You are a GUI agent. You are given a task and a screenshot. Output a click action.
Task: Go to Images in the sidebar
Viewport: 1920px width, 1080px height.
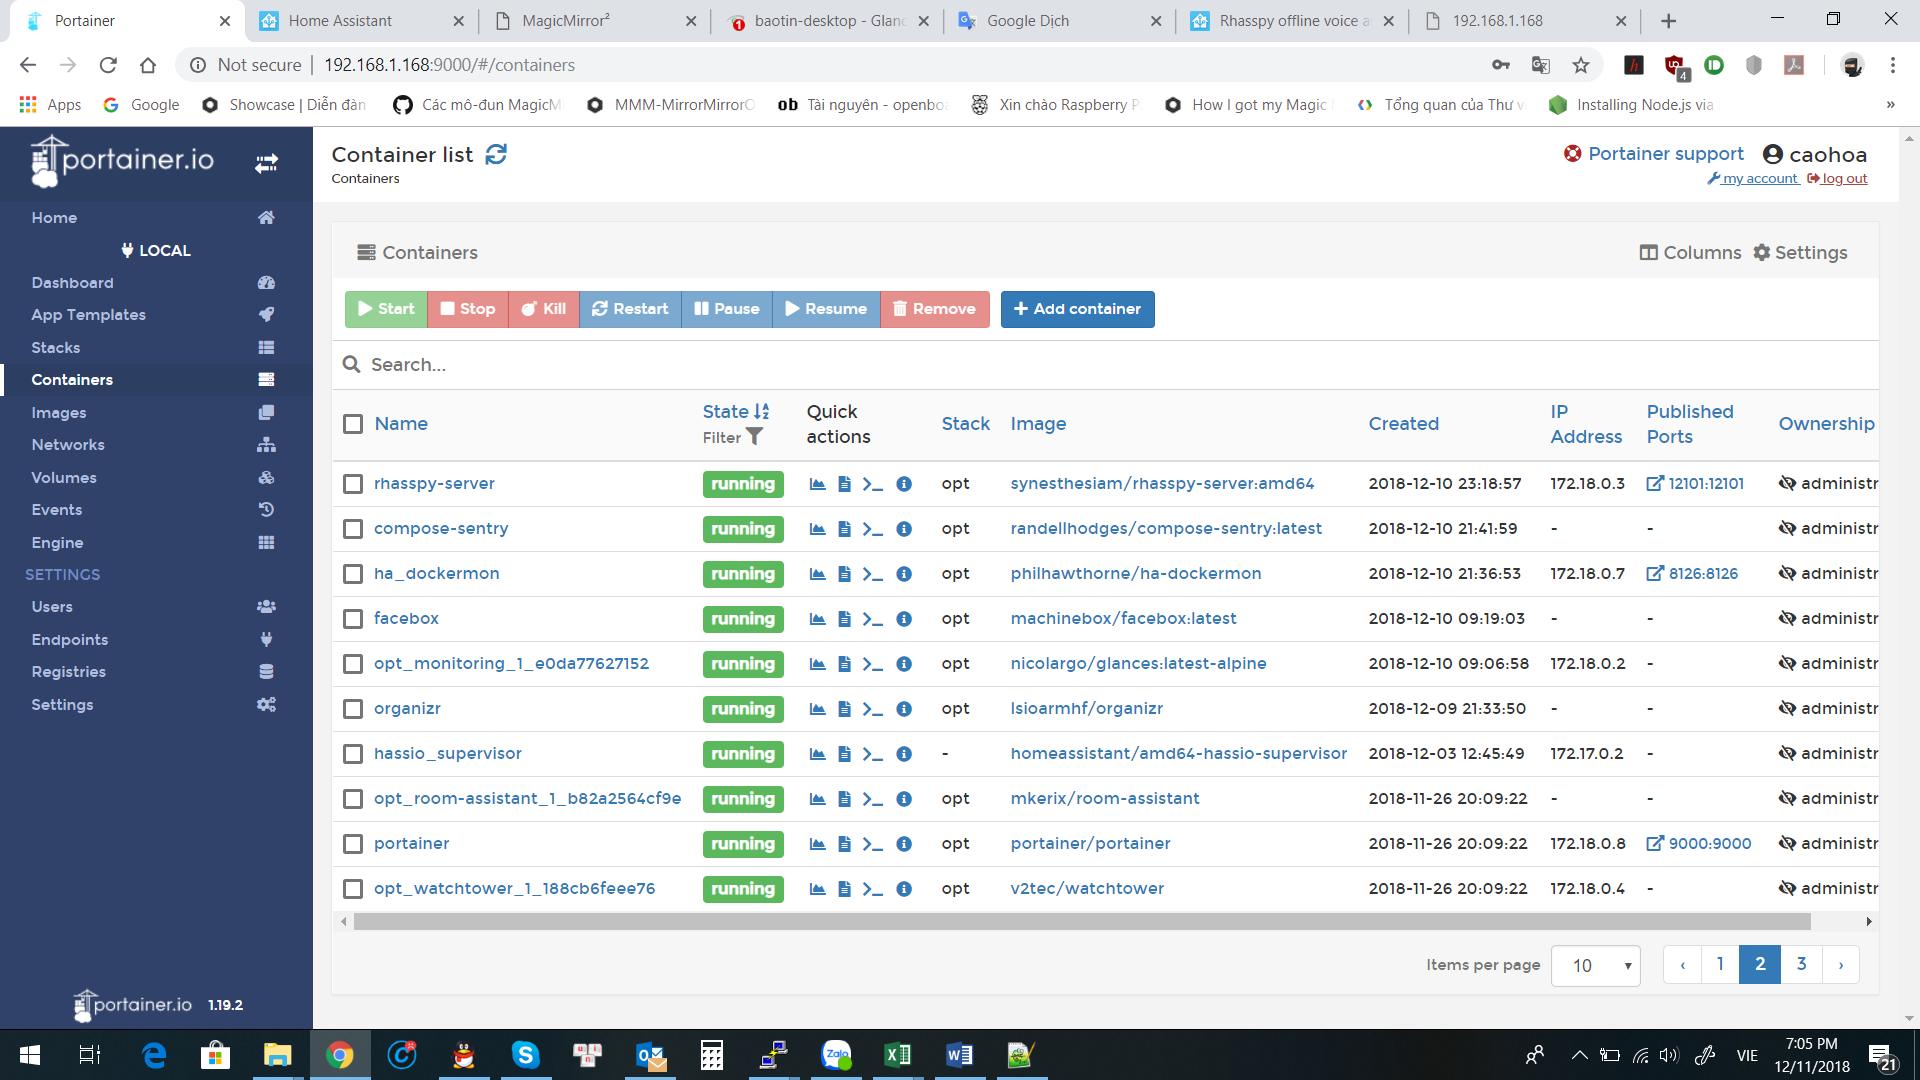click(59, 412)
